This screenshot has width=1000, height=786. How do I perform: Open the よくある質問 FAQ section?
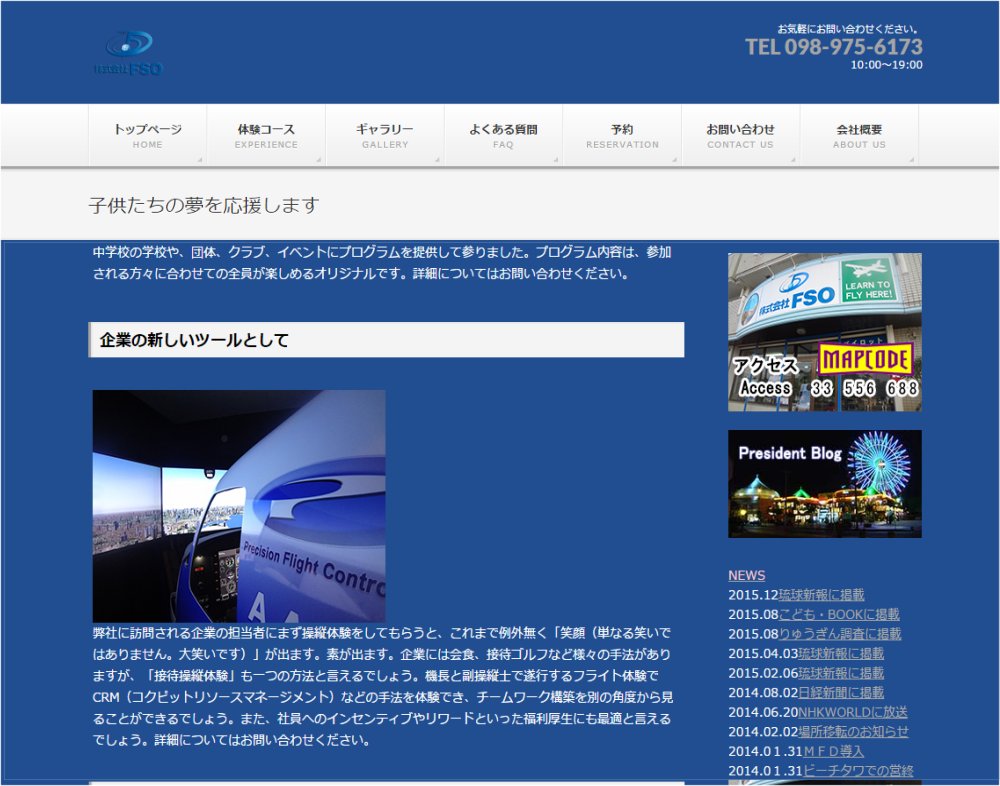504,135
